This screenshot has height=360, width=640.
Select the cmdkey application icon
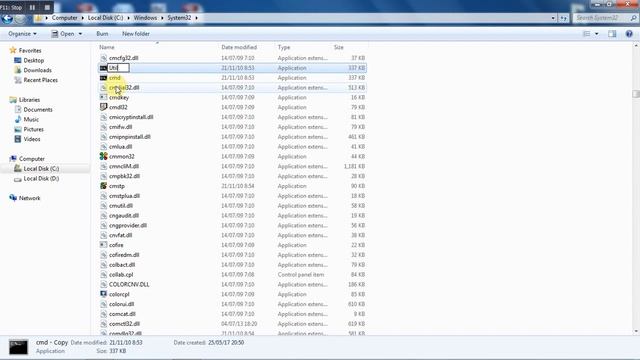click(x=103, y=97)
